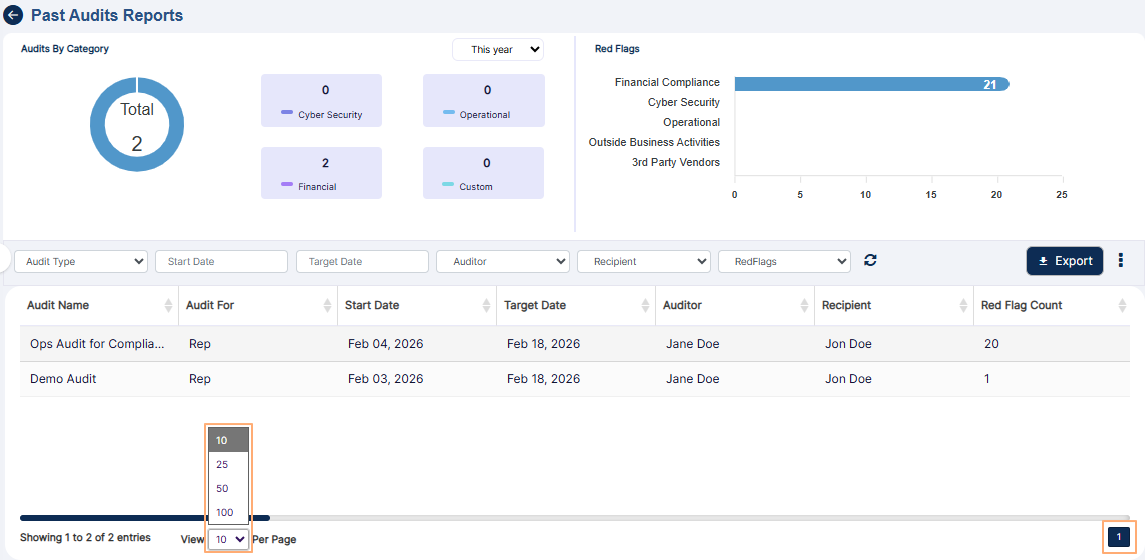Open the RedFlags filter dropdown

coord(785,261)
